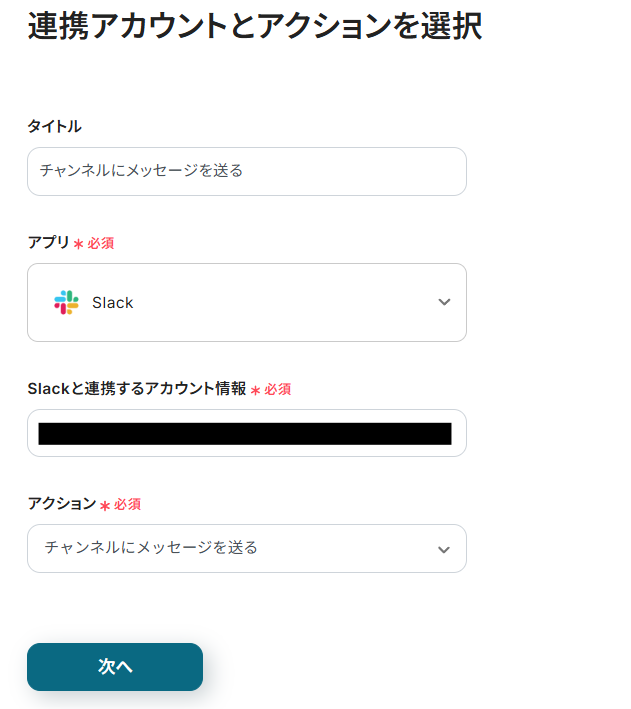Click the 必須 marker next to アプリ
The image size is (631, 709).
click(x=101, y=243)
